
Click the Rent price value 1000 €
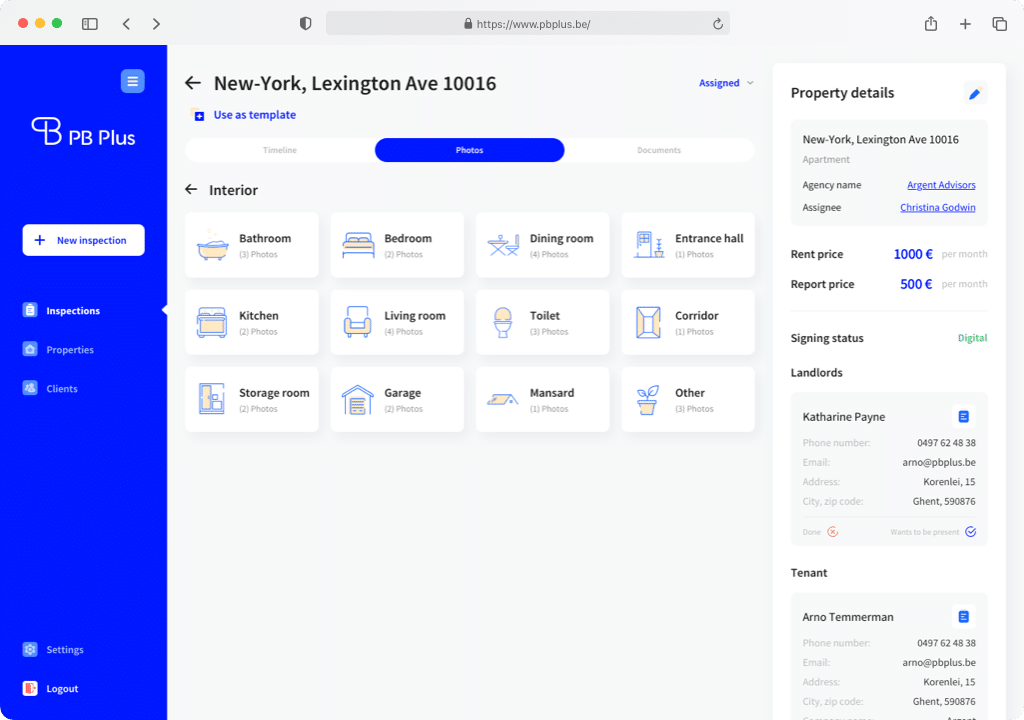(x=913, y=254)
